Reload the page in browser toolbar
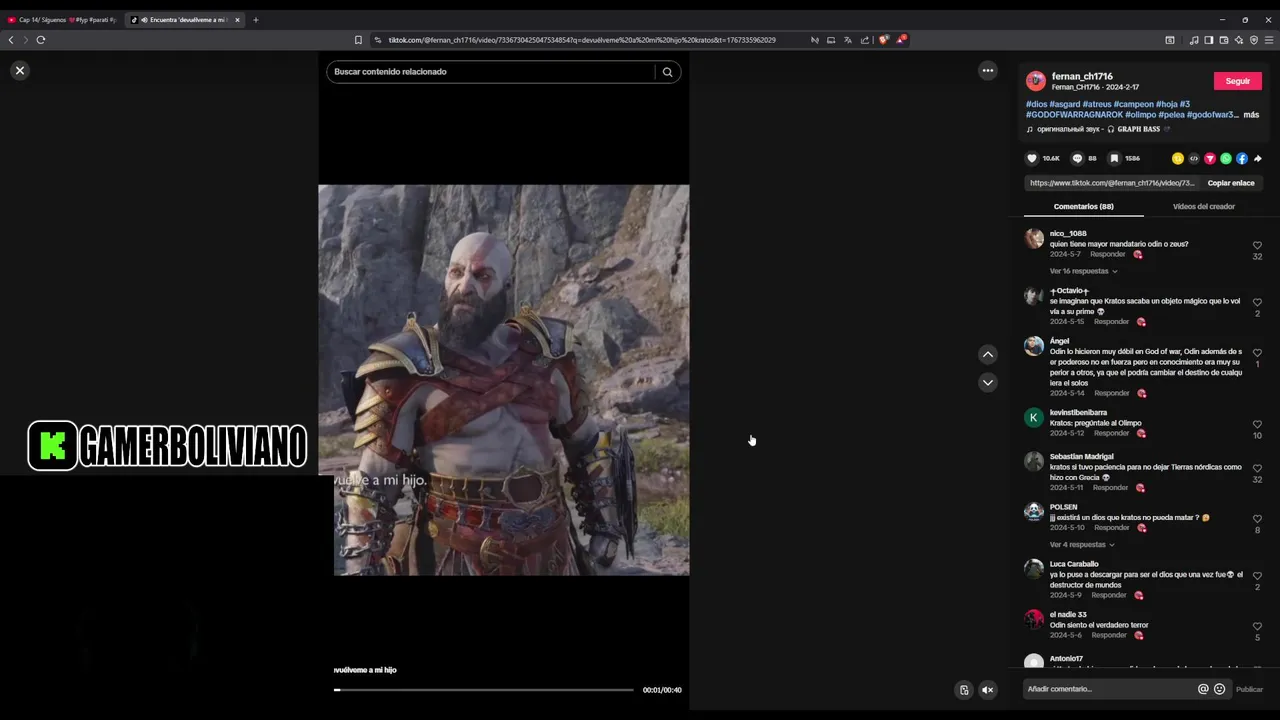 click(41, 40)
